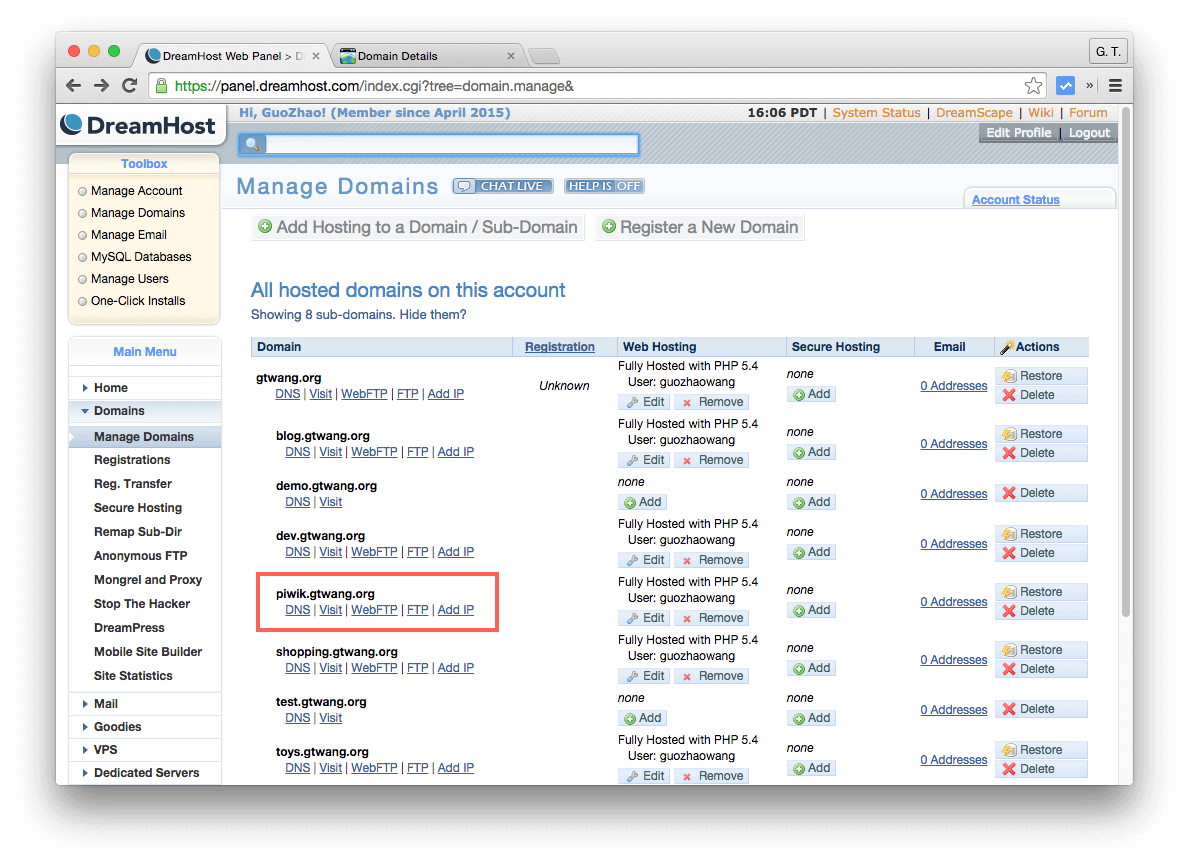Switch to the Domain Details tab
The height and width of the screenshot is (865, 1189).
tap(425, 56)
